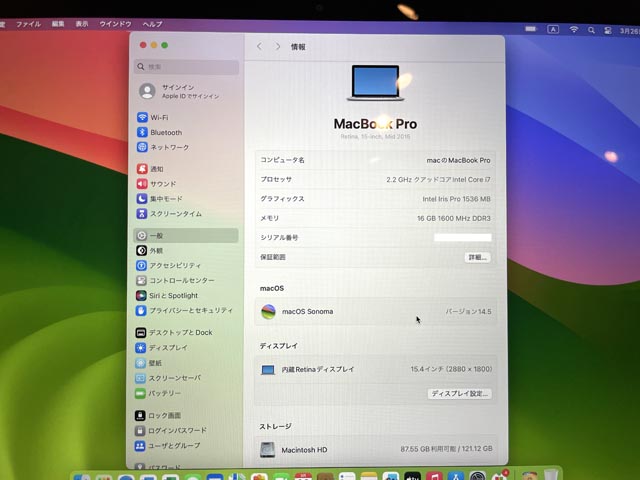Open the ファイル menu in the menu bar
Image resolution: width=640 pixels, height=480 pixels.
(28, 23)
